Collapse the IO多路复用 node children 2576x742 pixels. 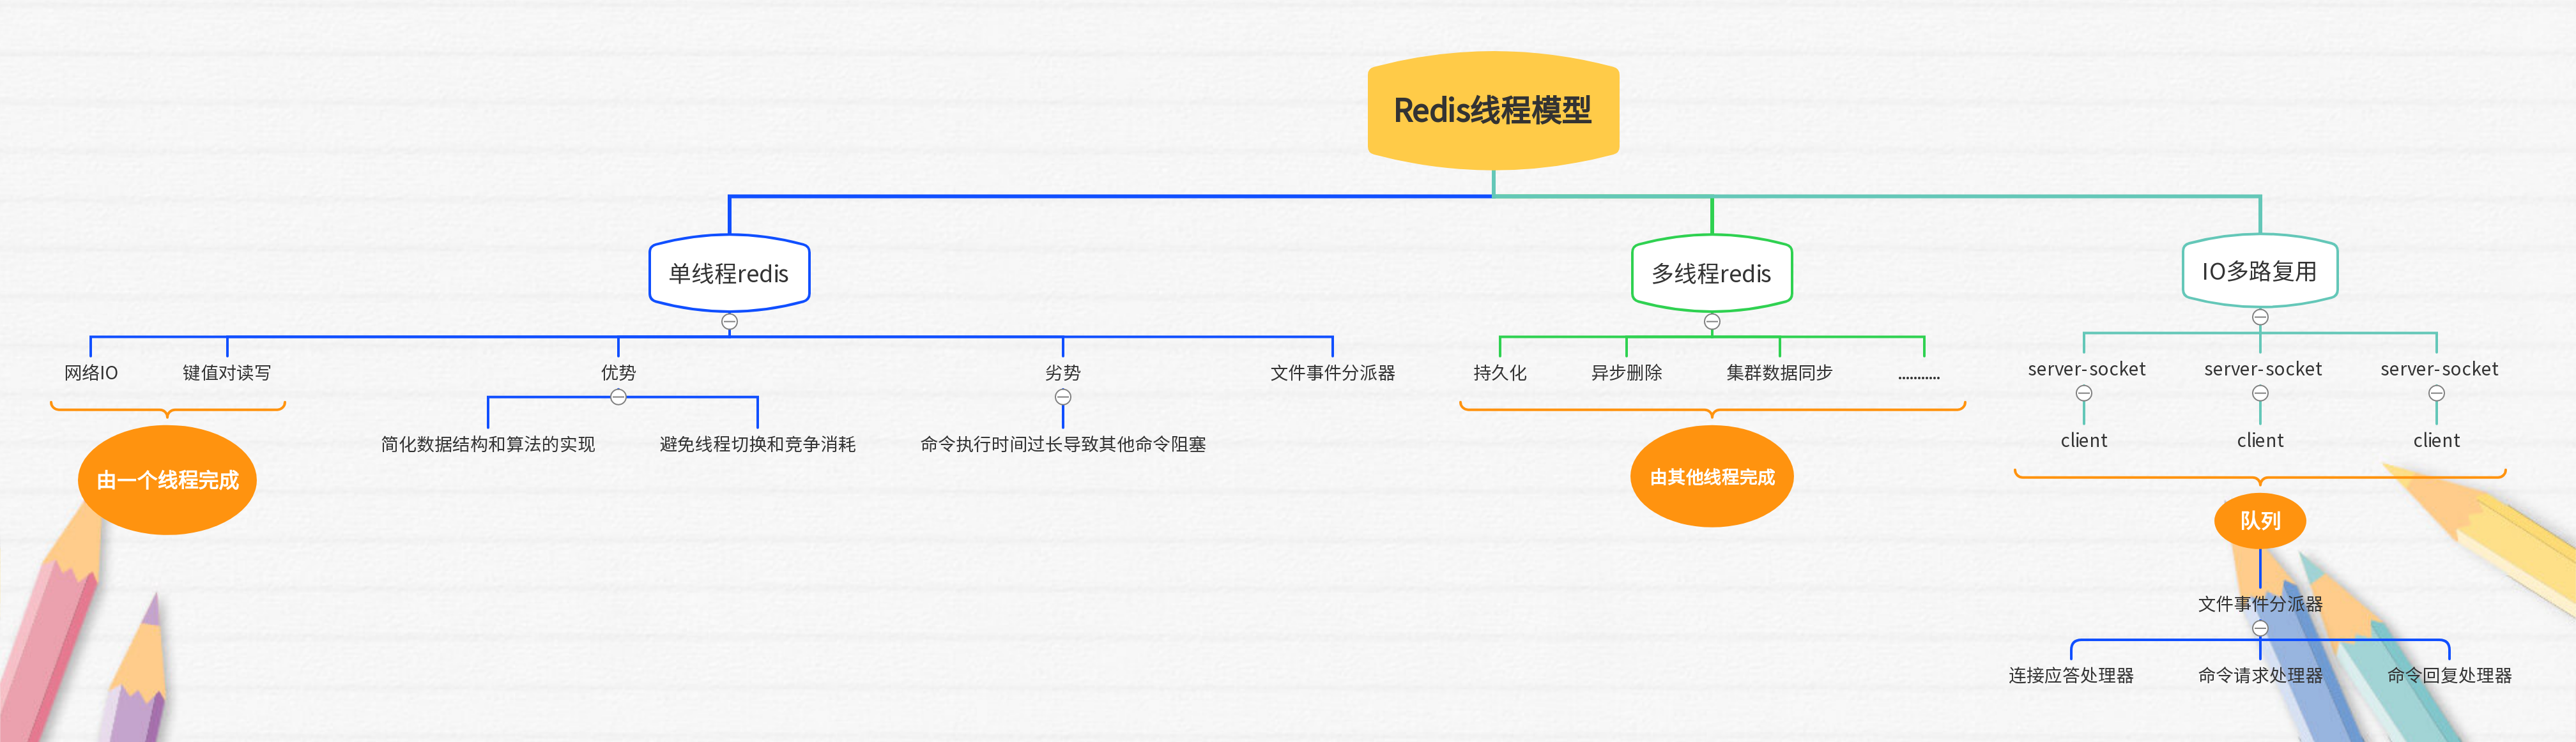pos(2260,318)
